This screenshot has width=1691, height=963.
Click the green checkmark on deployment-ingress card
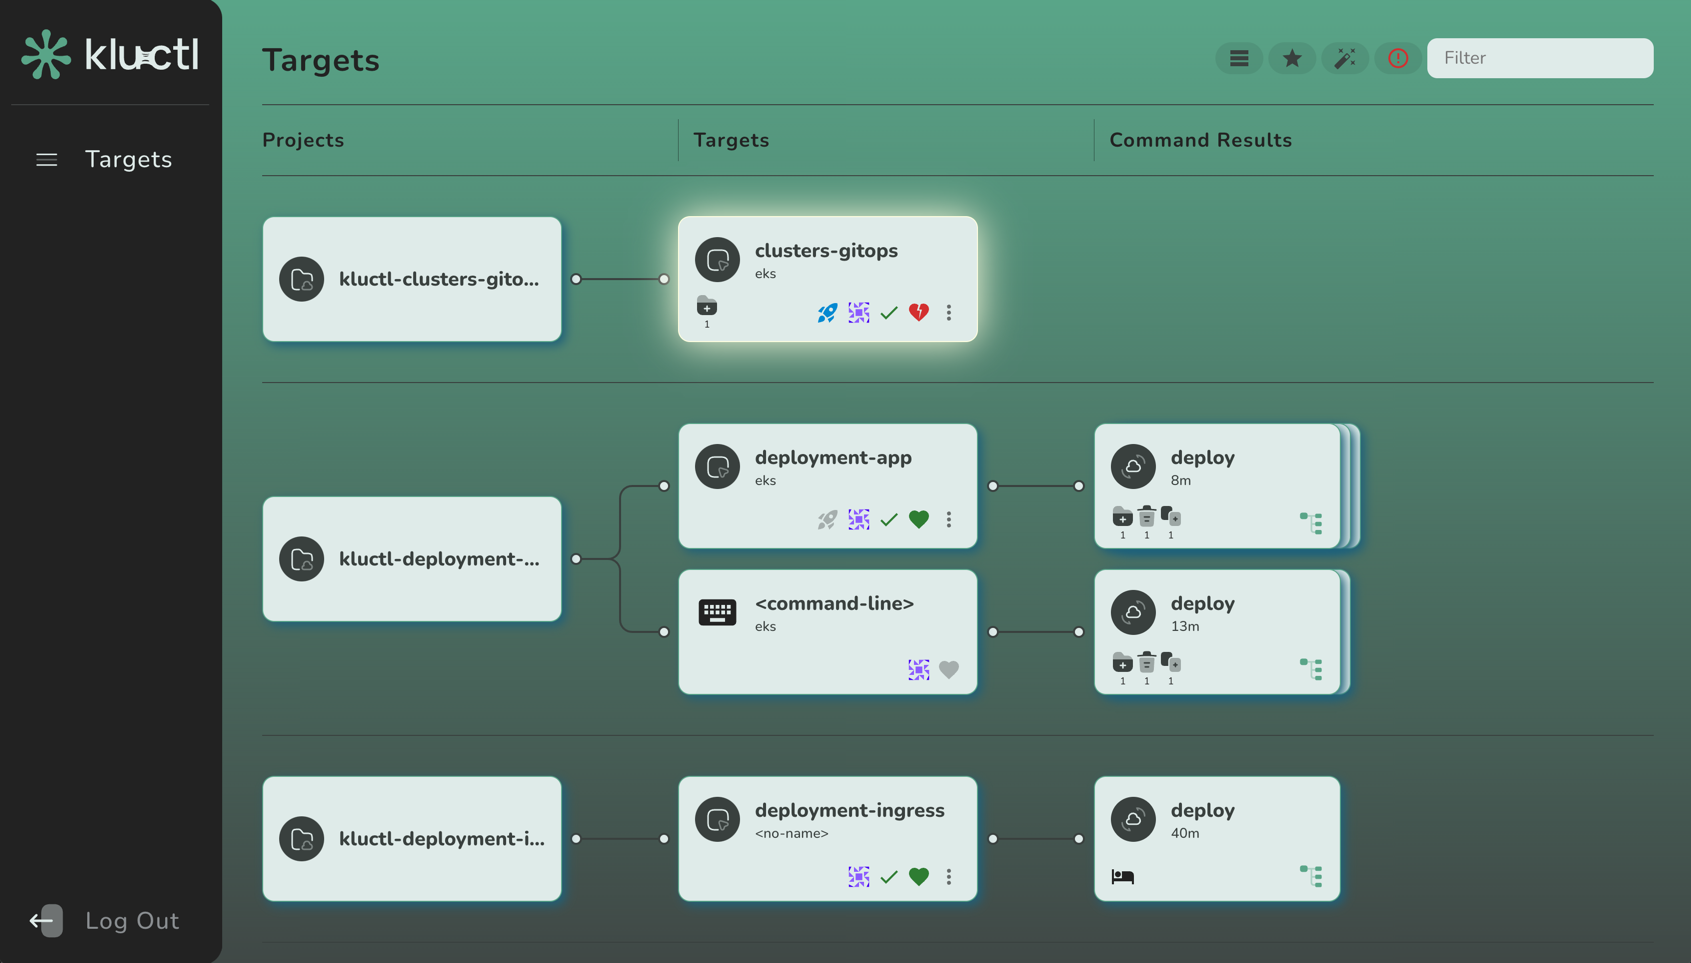click(889, 877)
